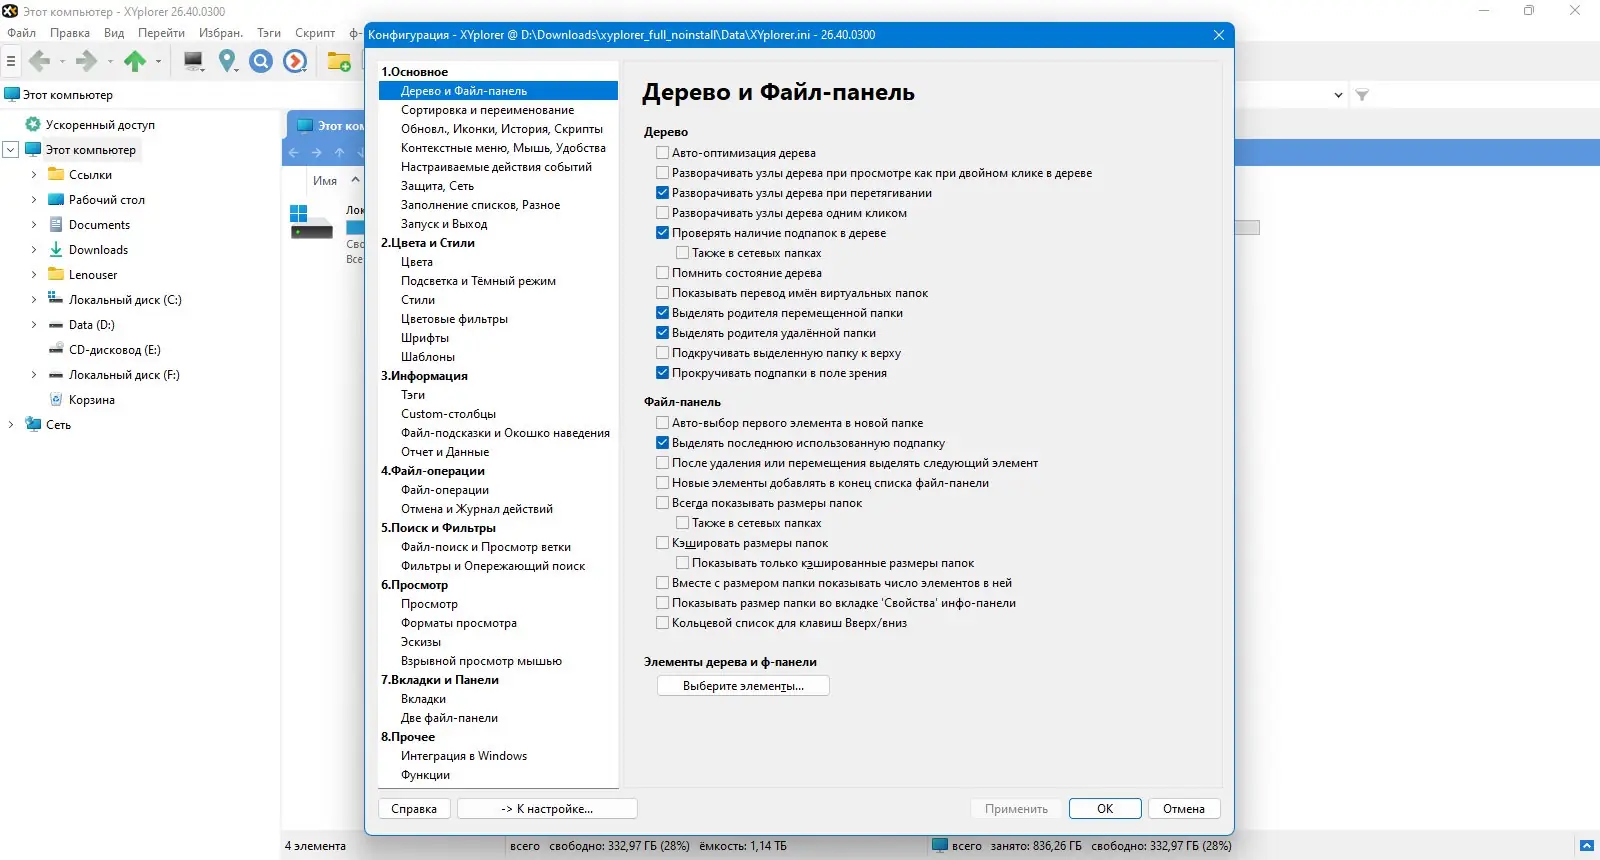
Task: Click the Lenouser folder icon in tree
Action: point(56,275)
